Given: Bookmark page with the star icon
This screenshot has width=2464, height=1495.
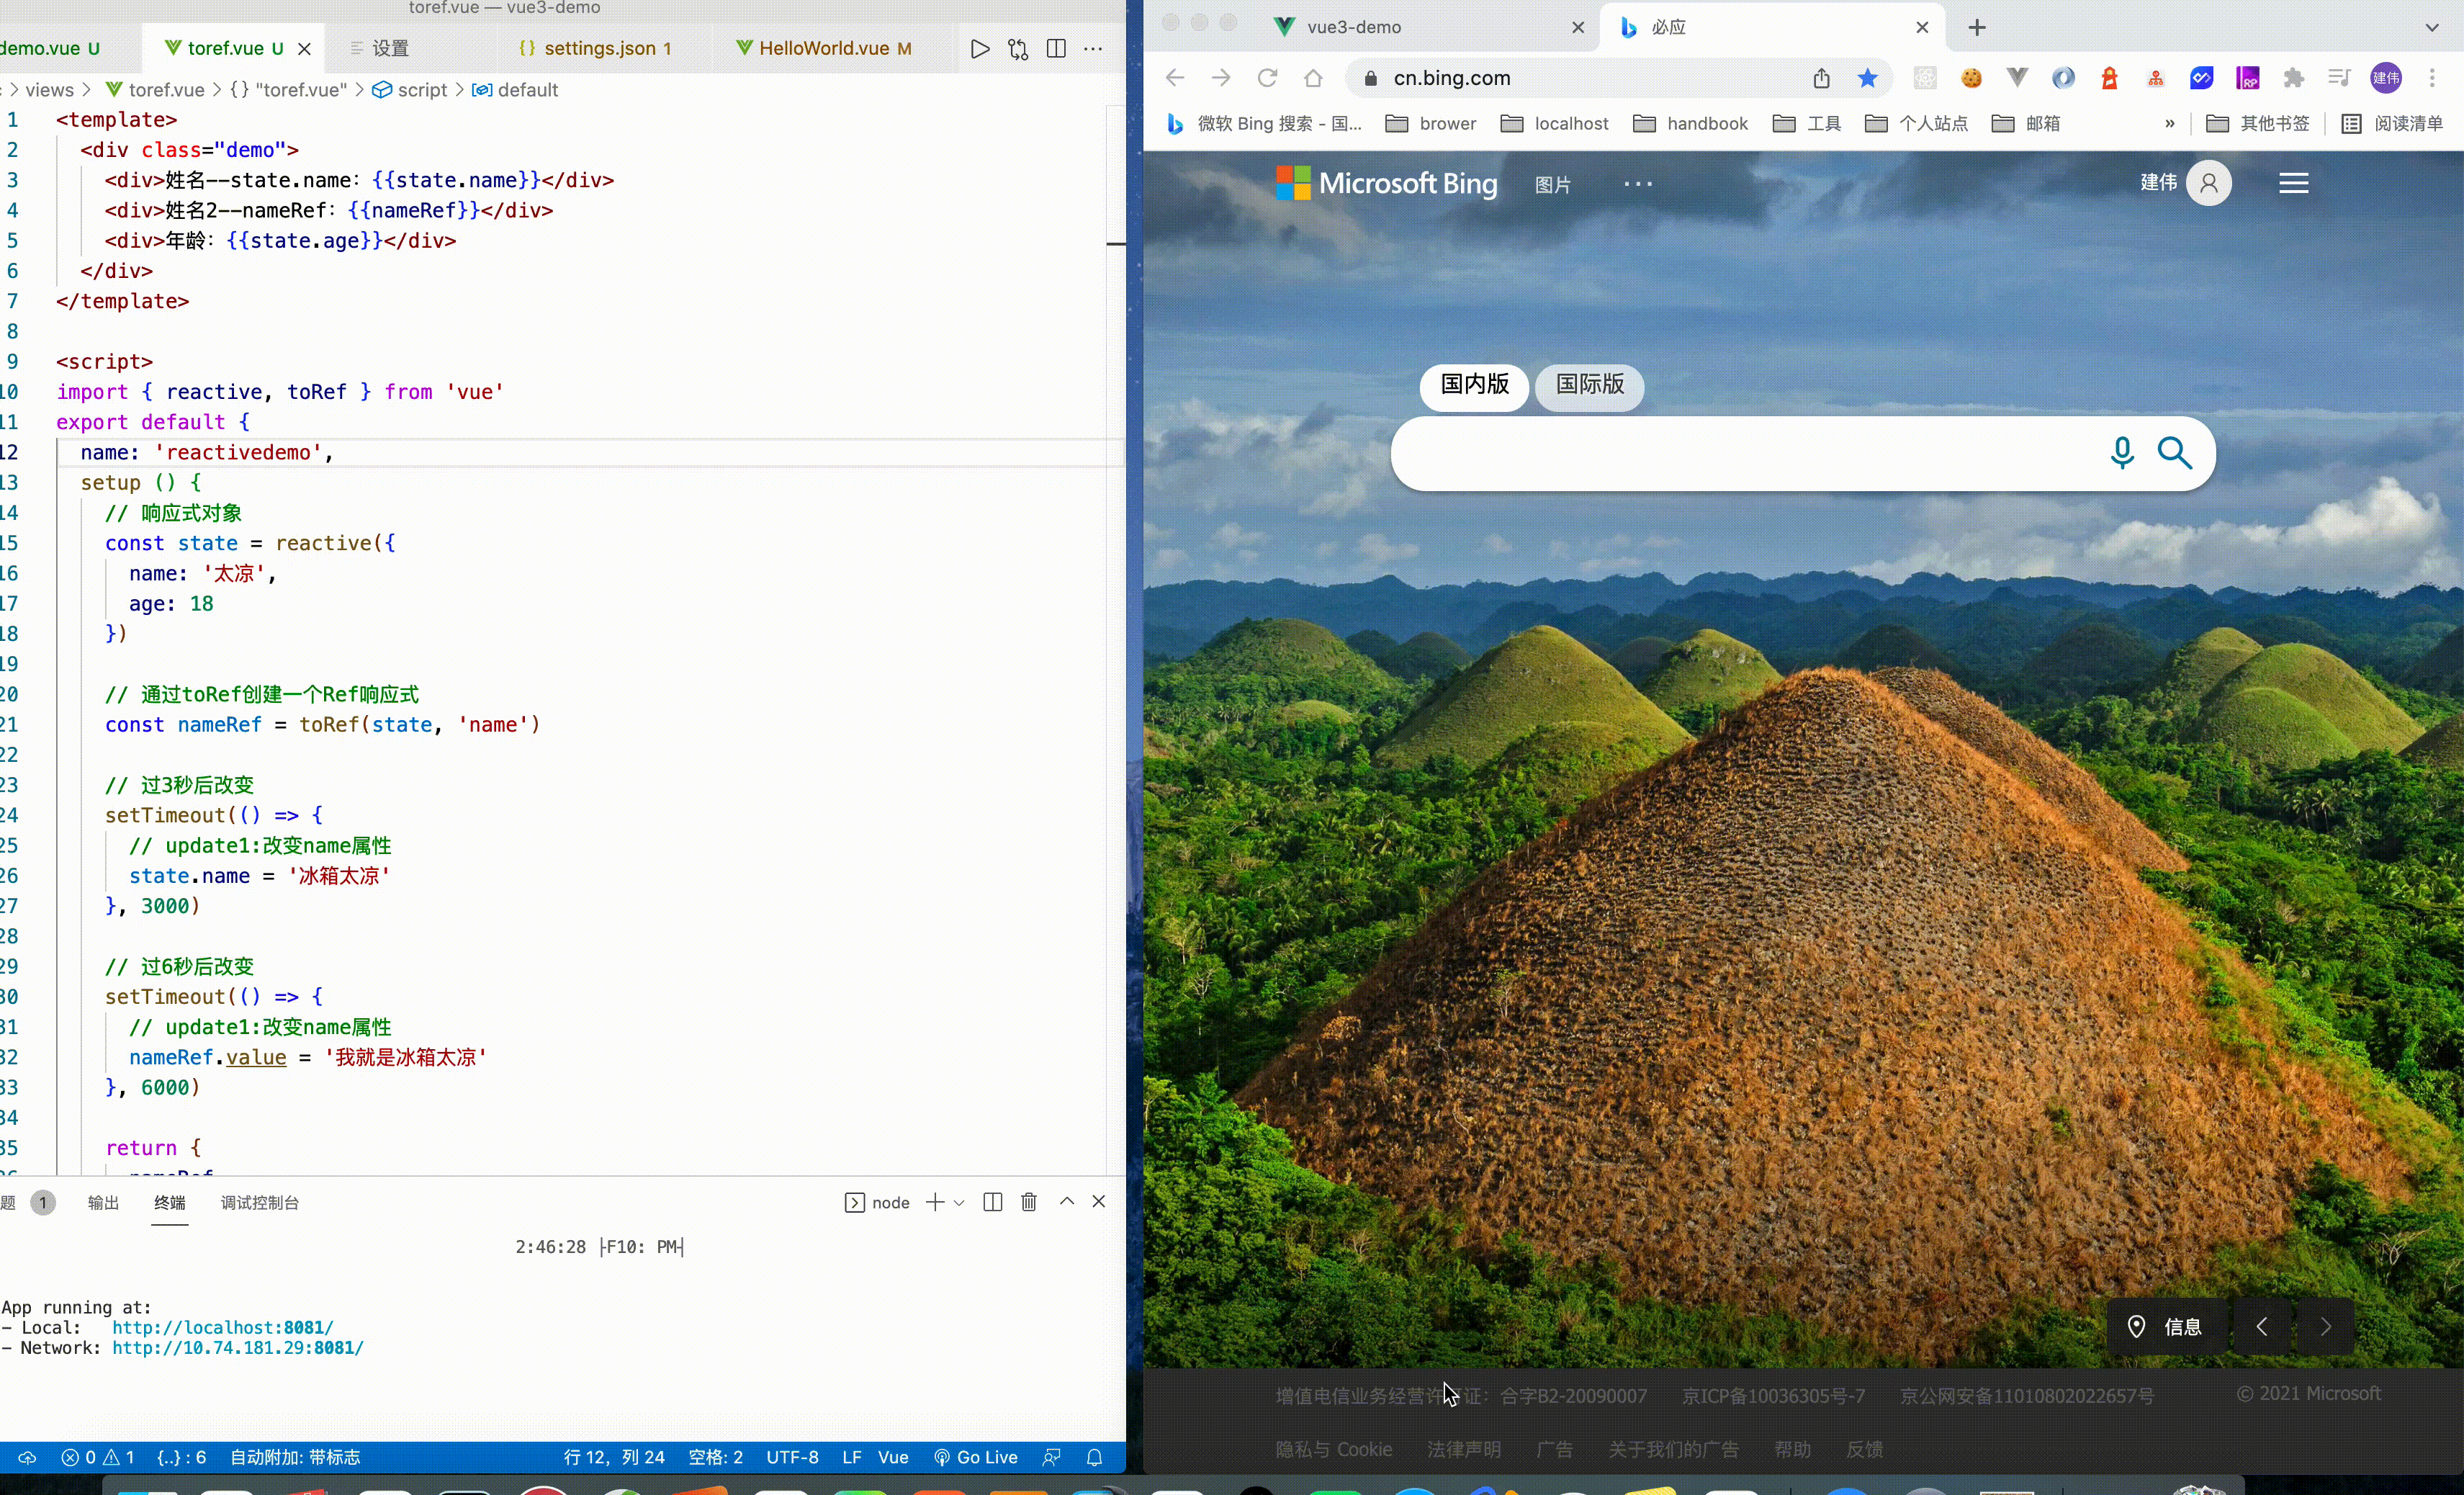Looking at the screenshot, I should point(1867,78).
